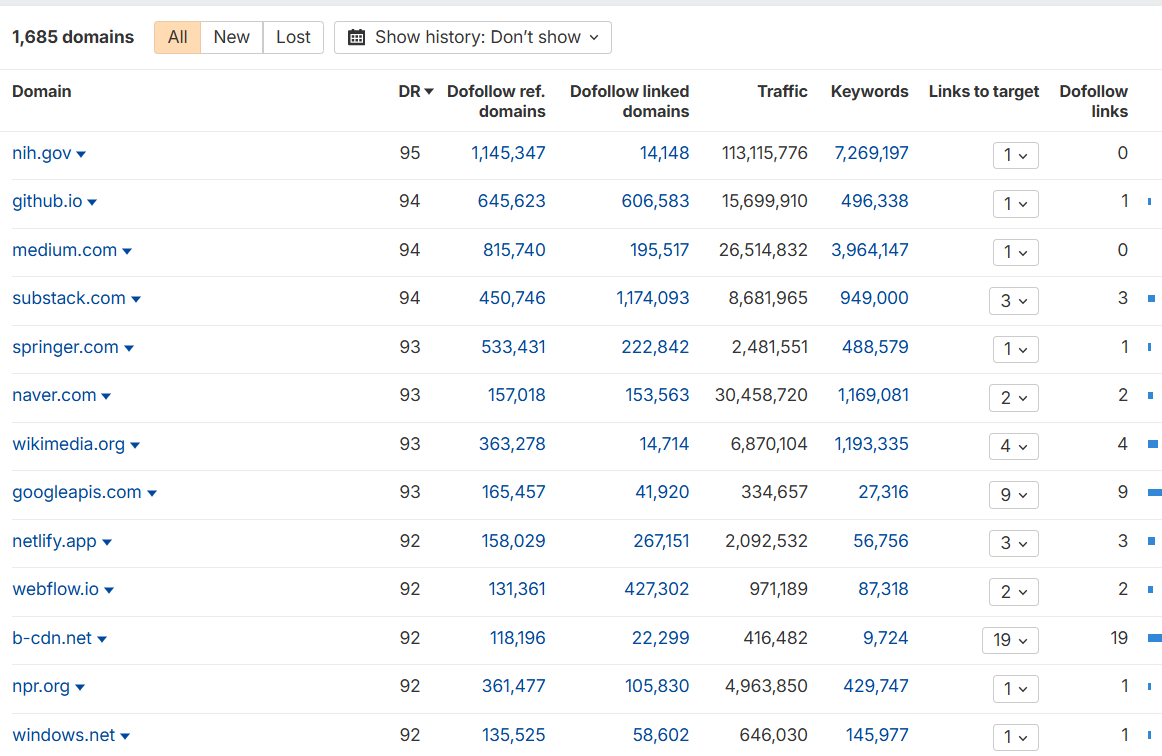Click the calendar icon in Show history

(x=356, y=37)
